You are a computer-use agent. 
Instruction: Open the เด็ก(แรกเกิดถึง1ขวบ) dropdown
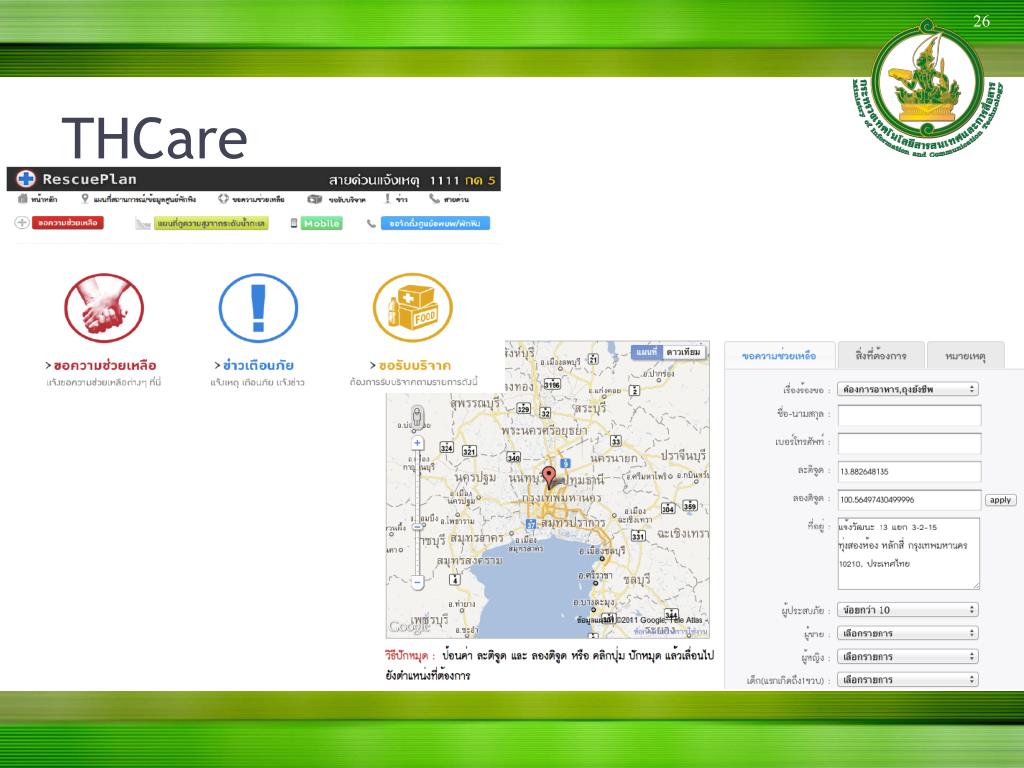[x=908, y=679]
